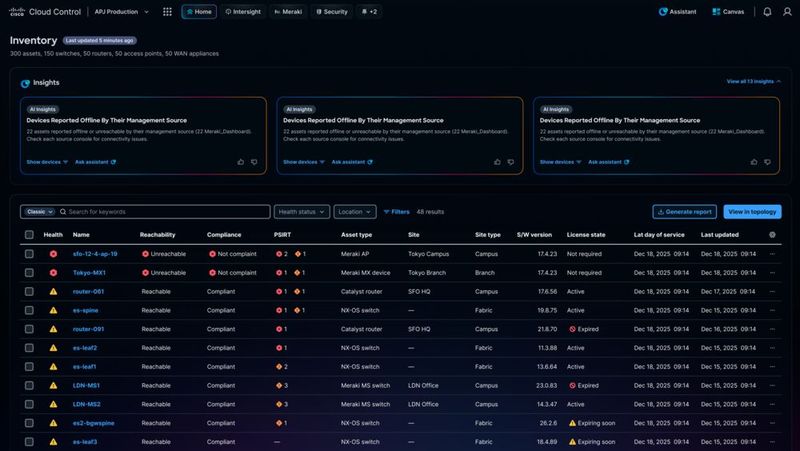Image resolution: width=800 pixels, height=451 pixels.
Task: Dislike the third insight card
Action: (x=767, y=162)
